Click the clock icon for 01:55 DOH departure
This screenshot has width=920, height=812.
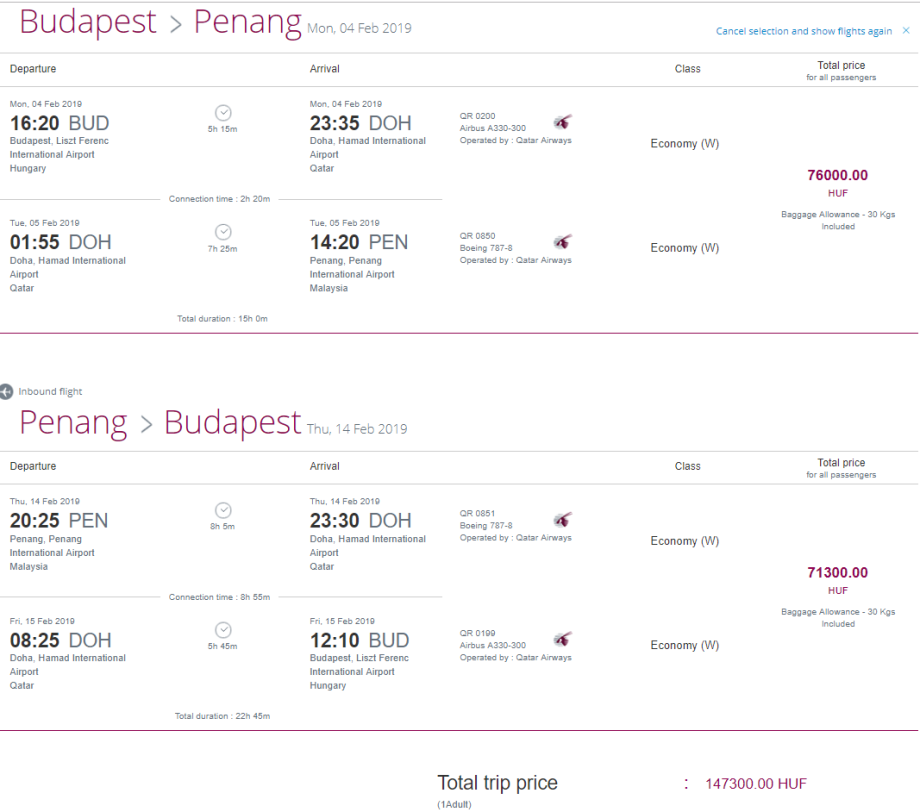click(x=223, y=232)
